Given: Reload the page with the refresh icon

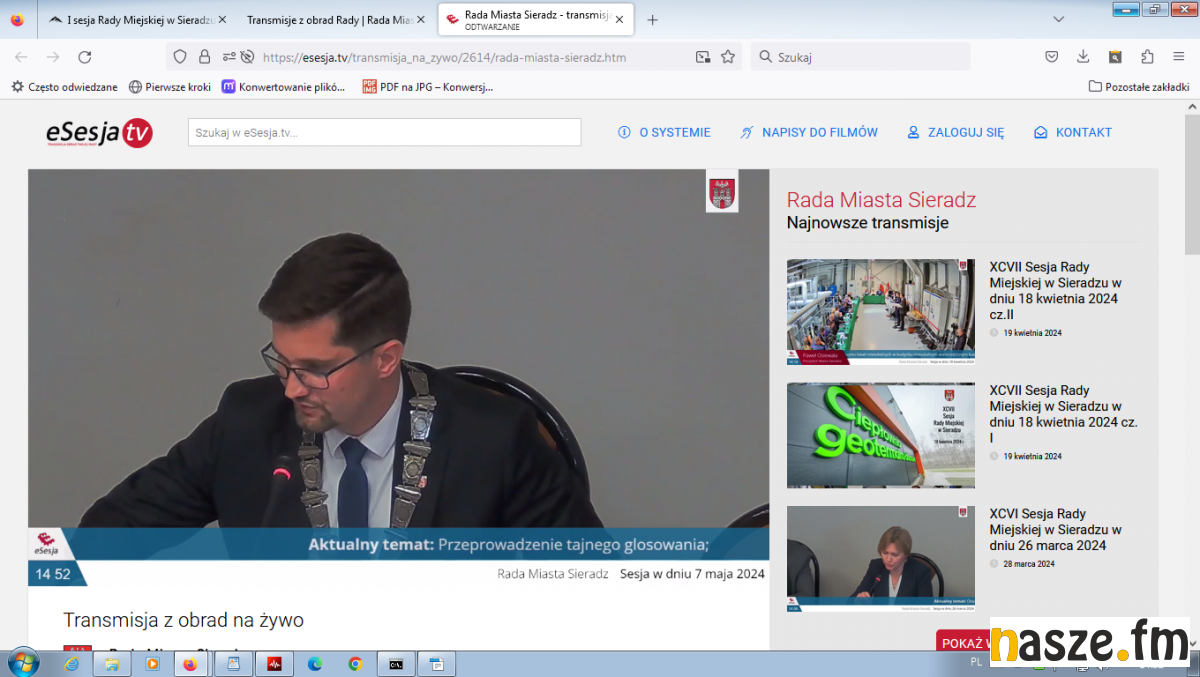Looking at the screenshot, I should click(85, 57).
